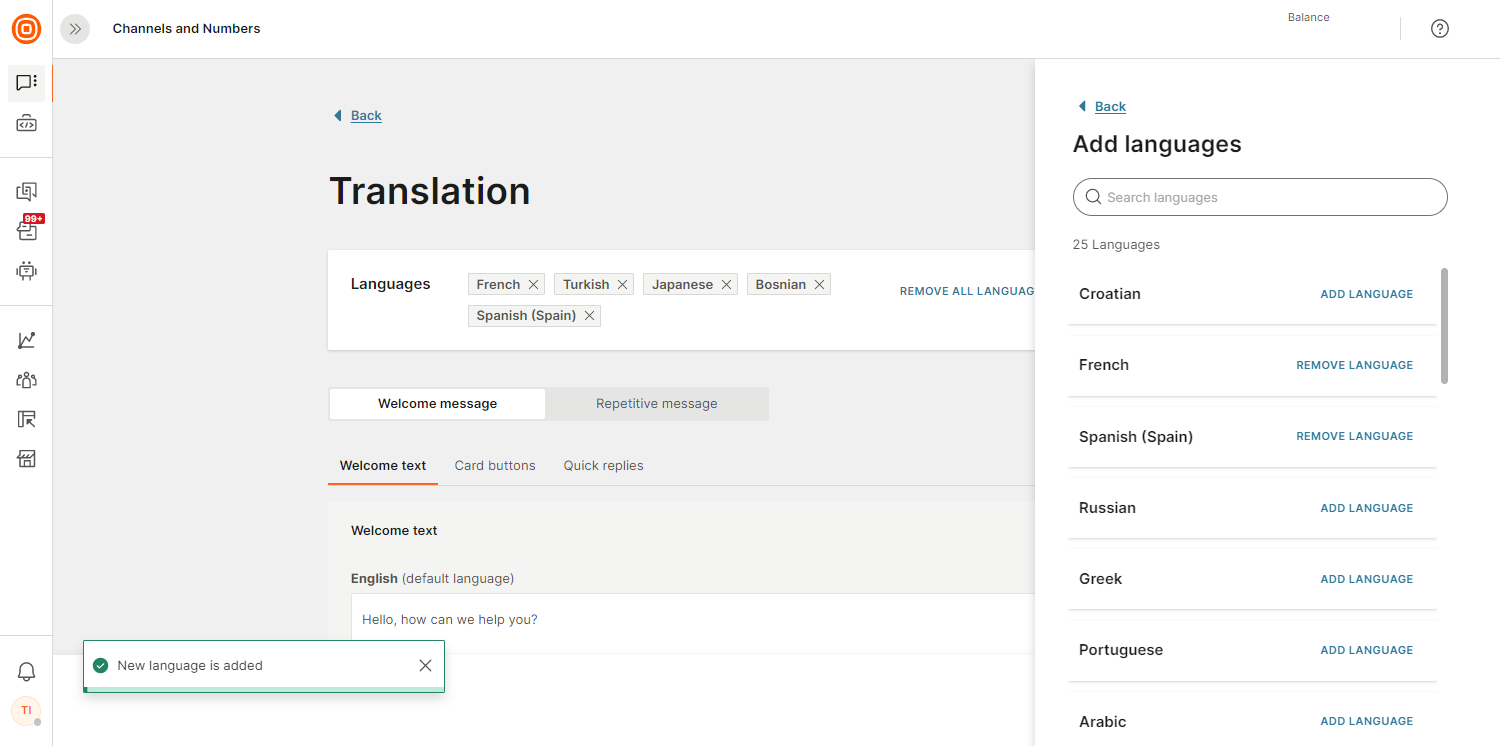Open the analytics chart icon in sidebar
This screenshot has width=1500, height=746.
pos(27,340)
